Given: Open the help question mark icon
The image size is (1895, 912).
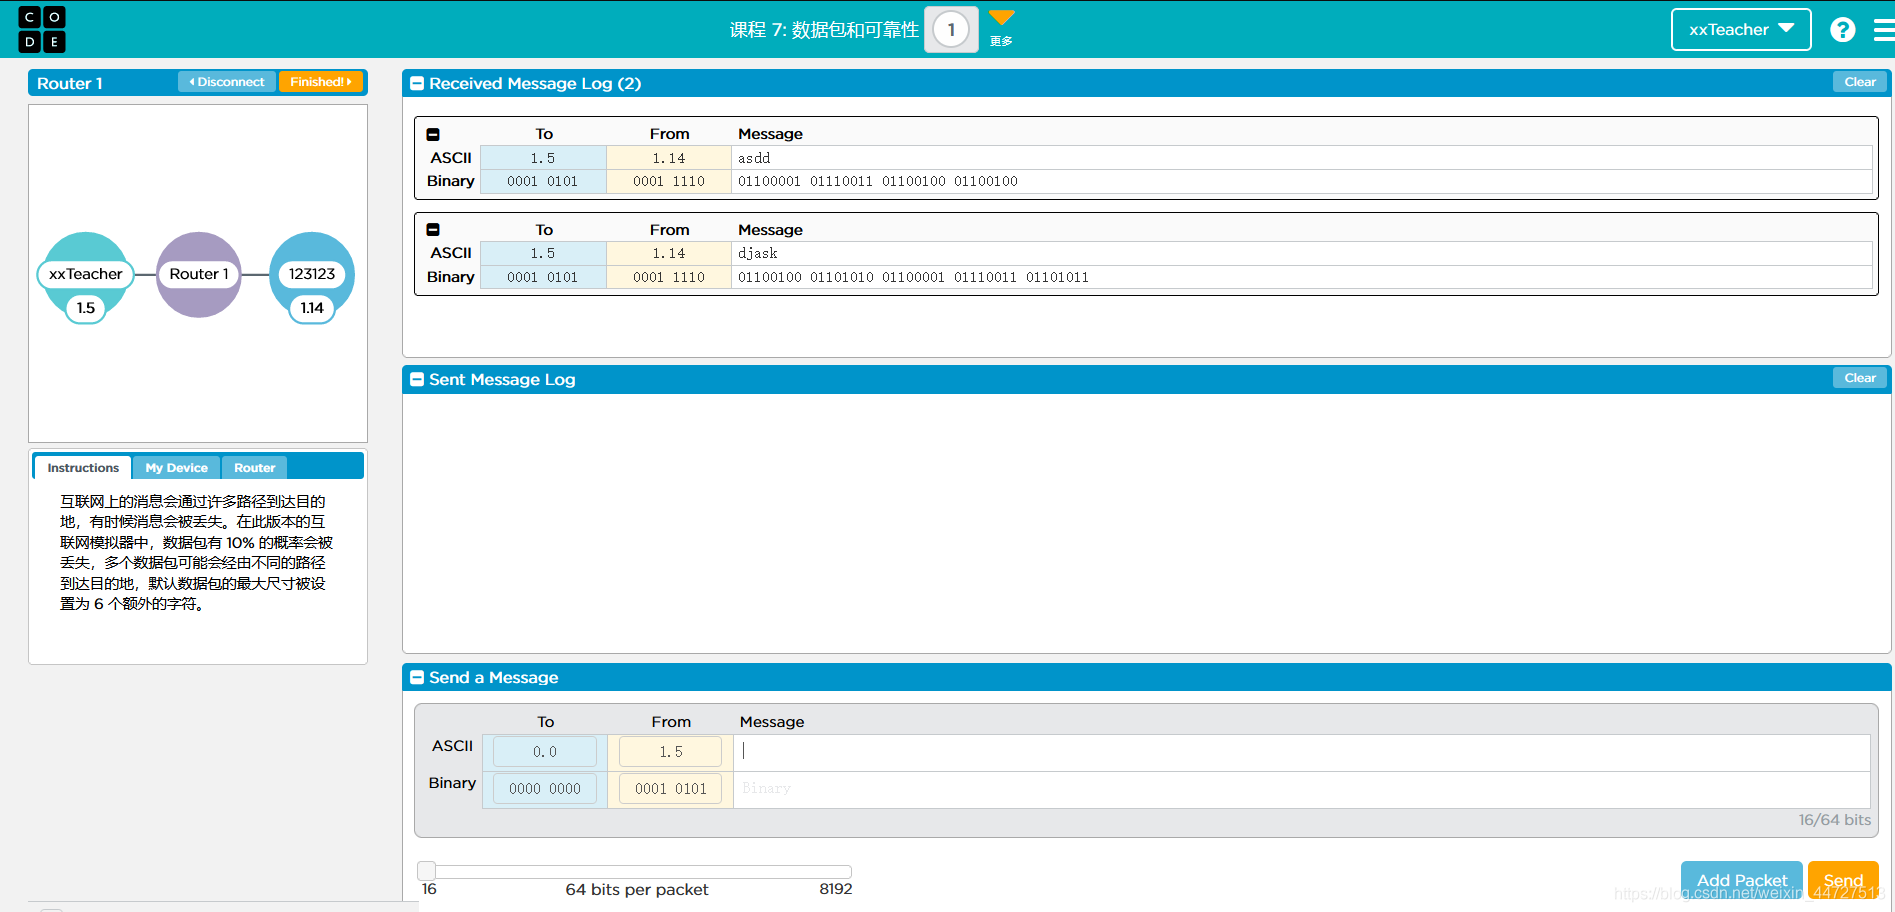Looking at the screenshot, I should pos(1842,30).
